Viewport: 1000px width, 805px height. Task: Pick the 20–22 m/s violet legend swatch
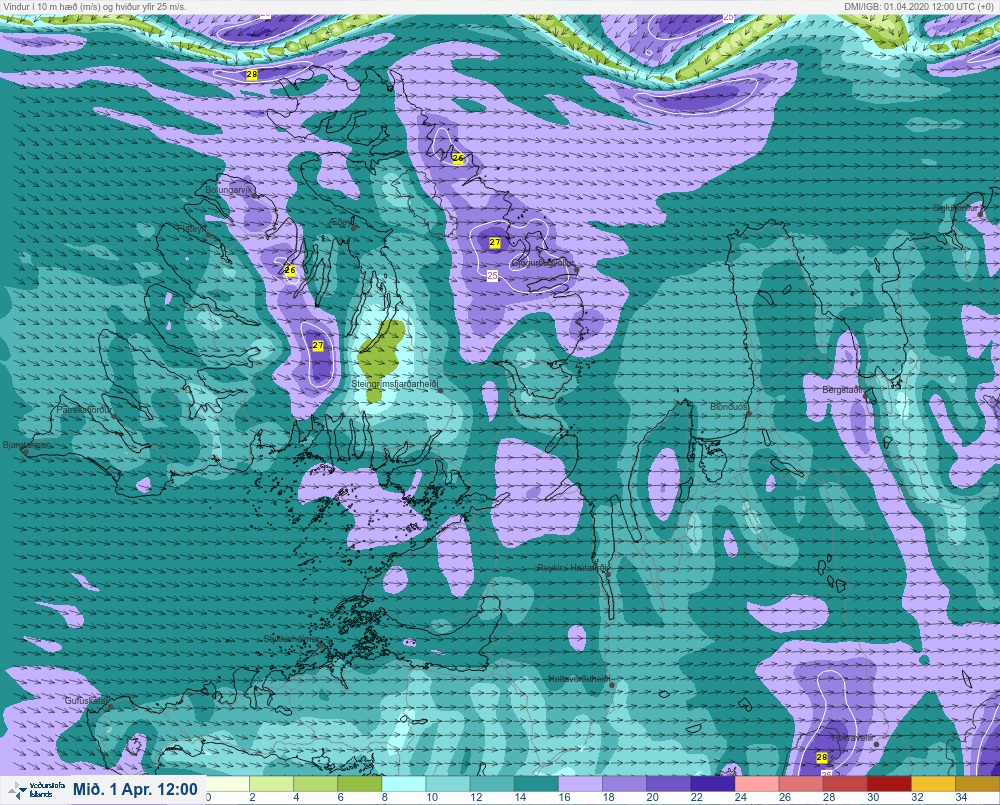pyautogui.click(x=668, y=783)
